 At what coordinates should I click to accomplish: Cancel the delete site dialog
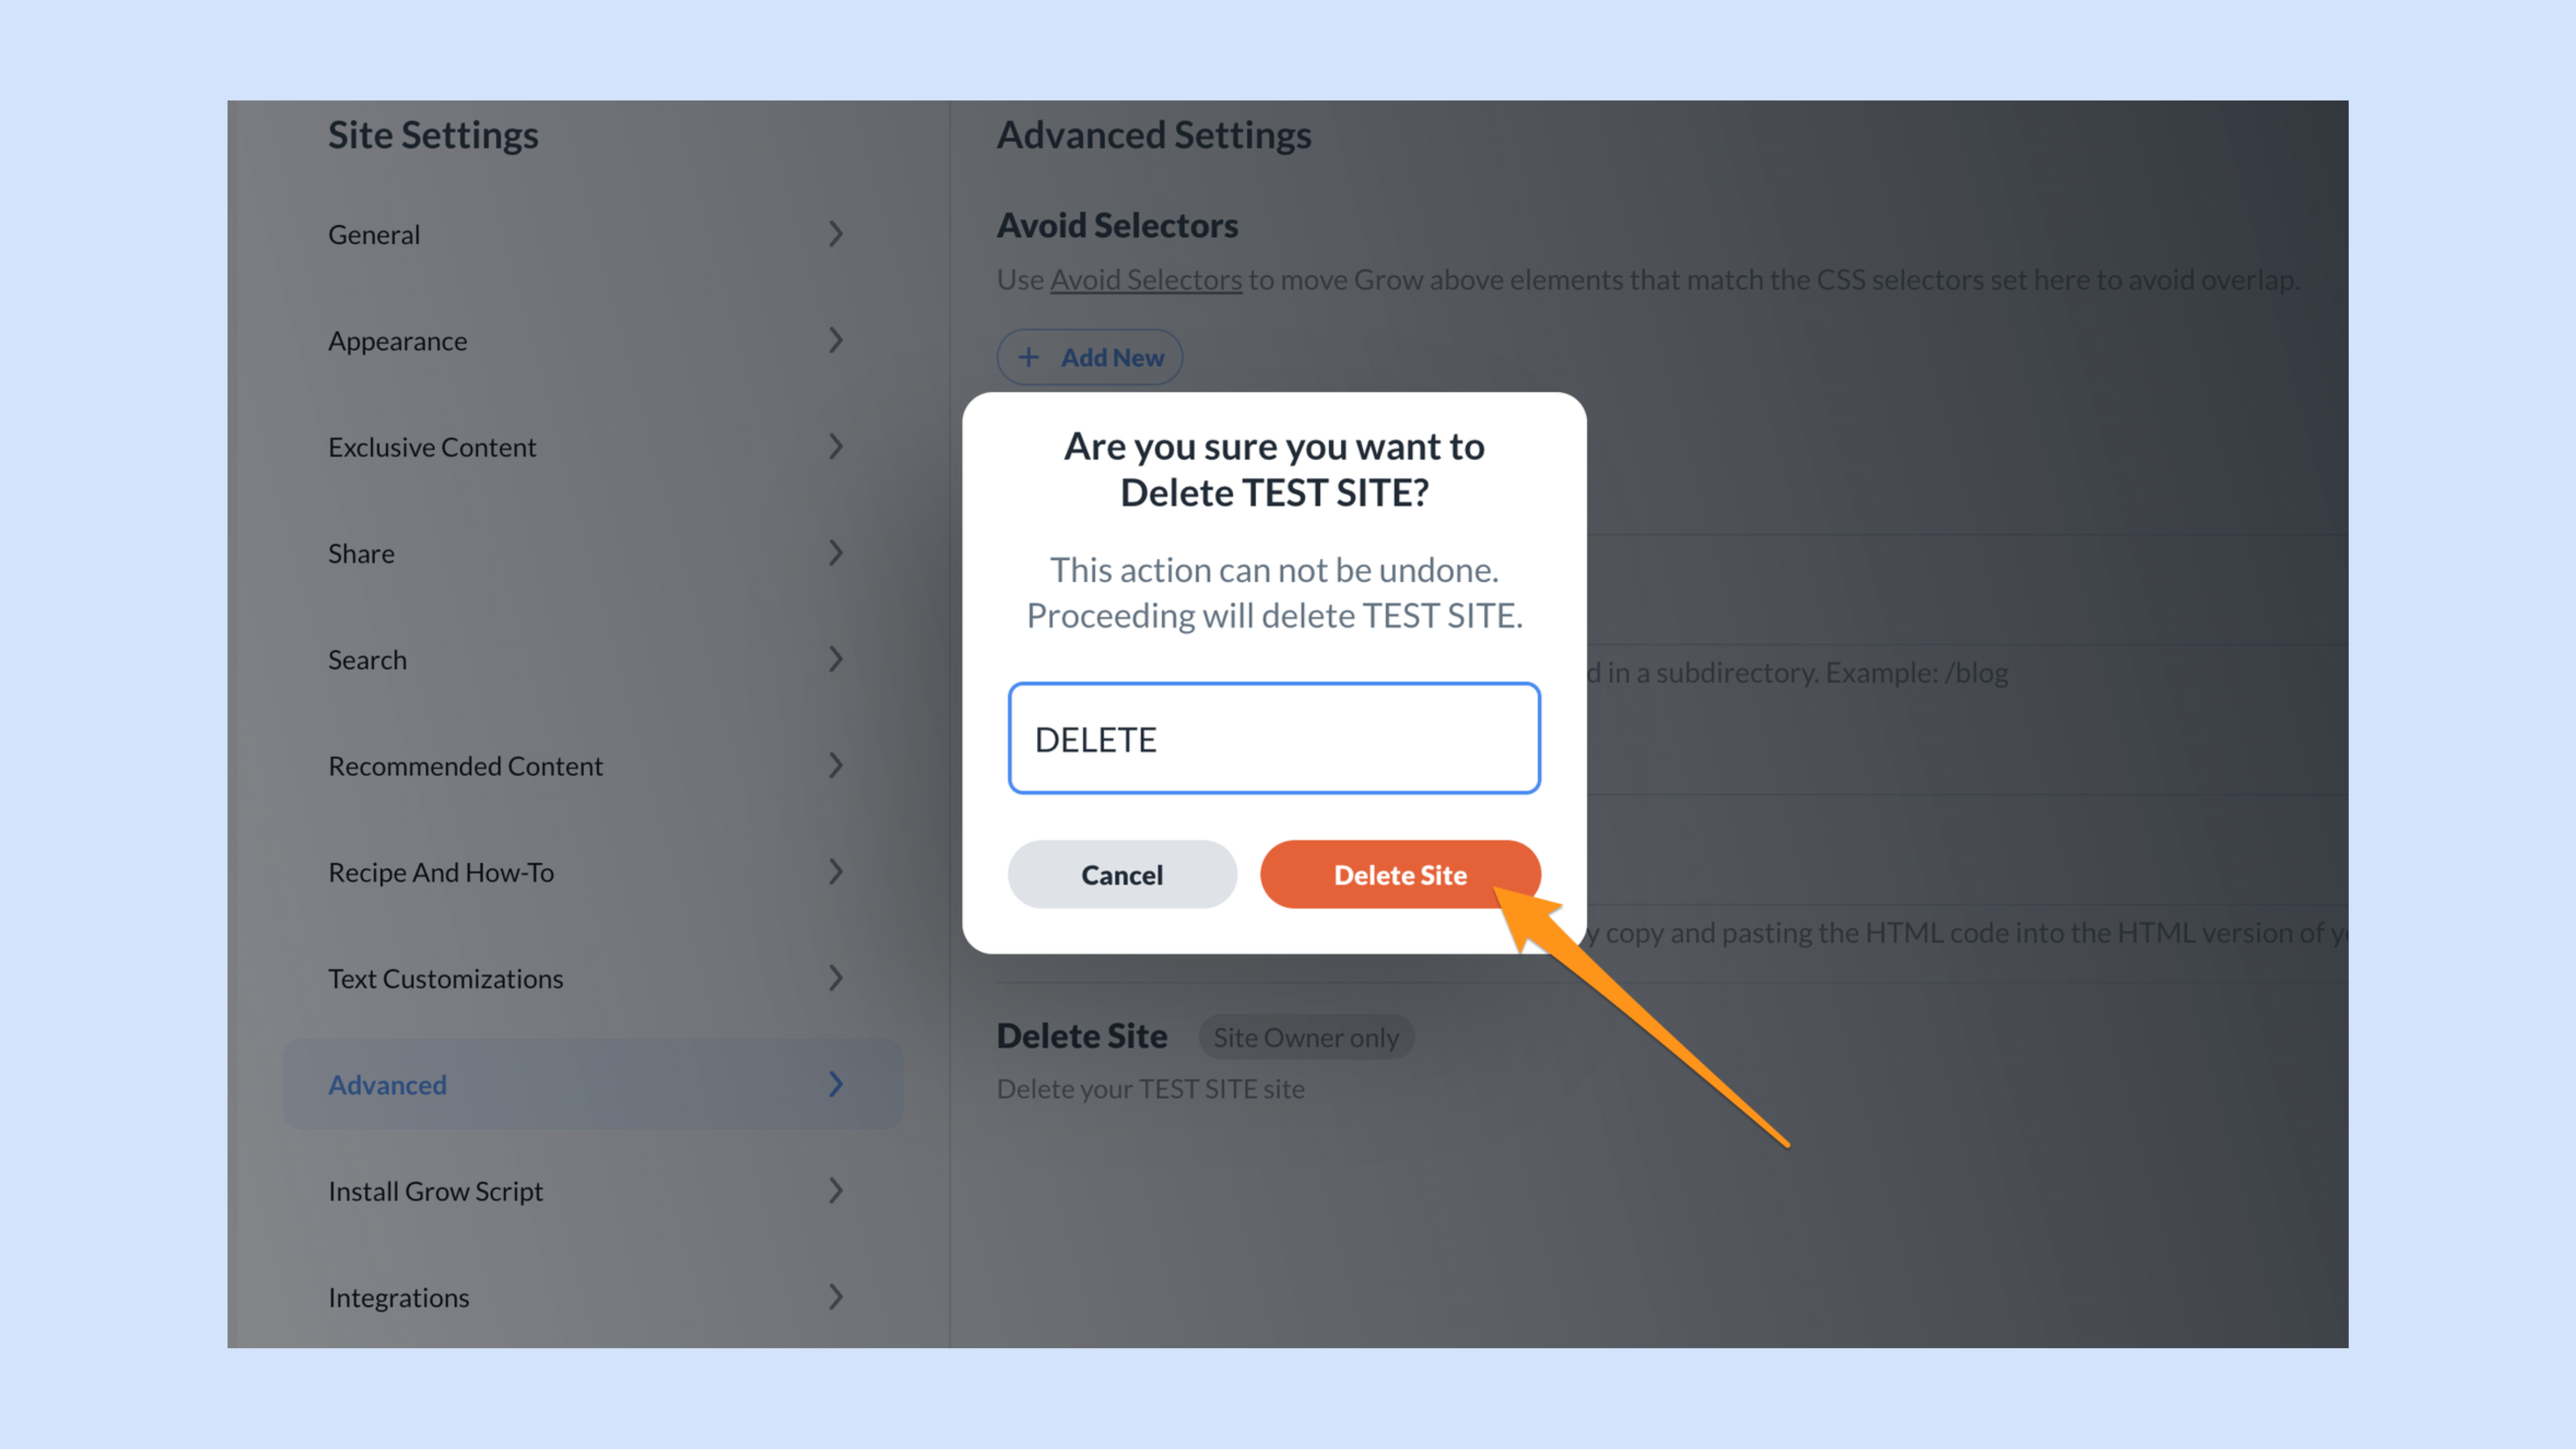coord(1122,874)
